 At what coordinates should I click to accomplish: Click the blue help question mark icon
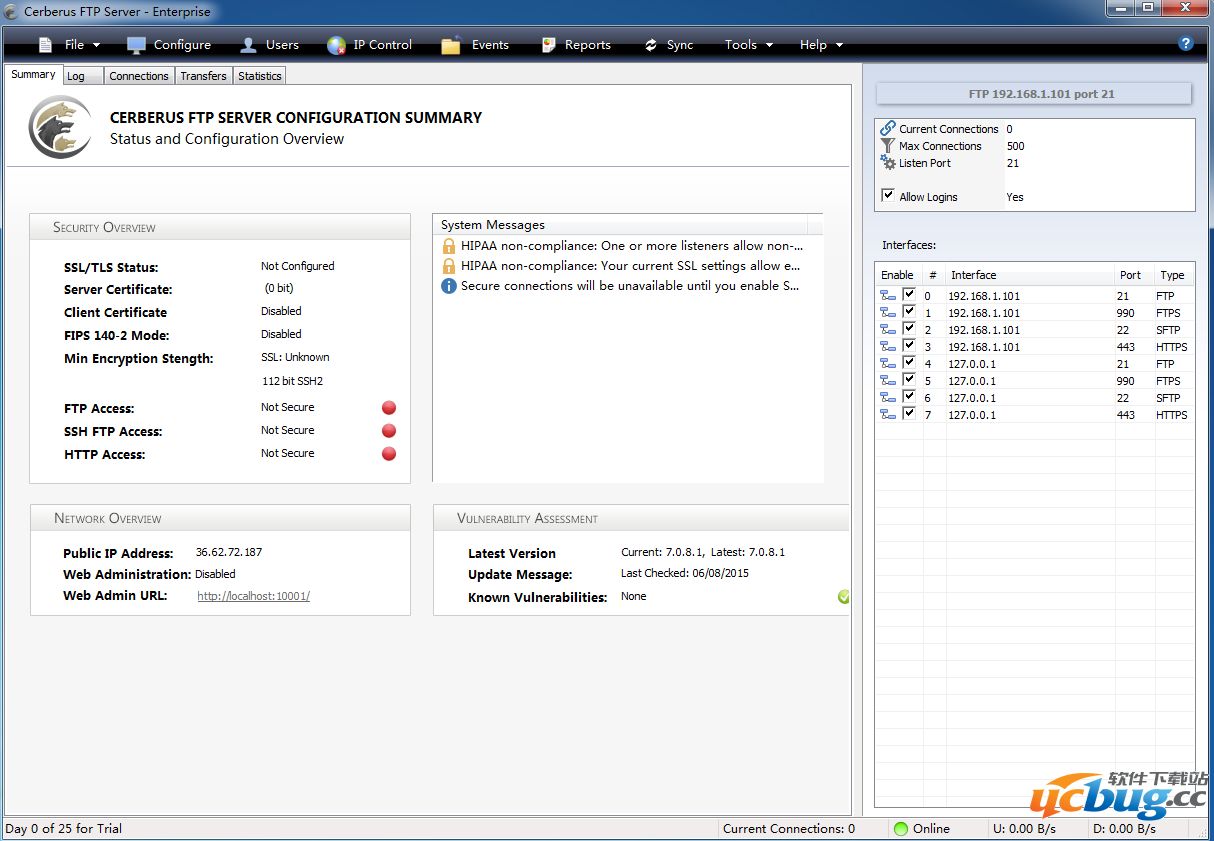point(1186,43)
